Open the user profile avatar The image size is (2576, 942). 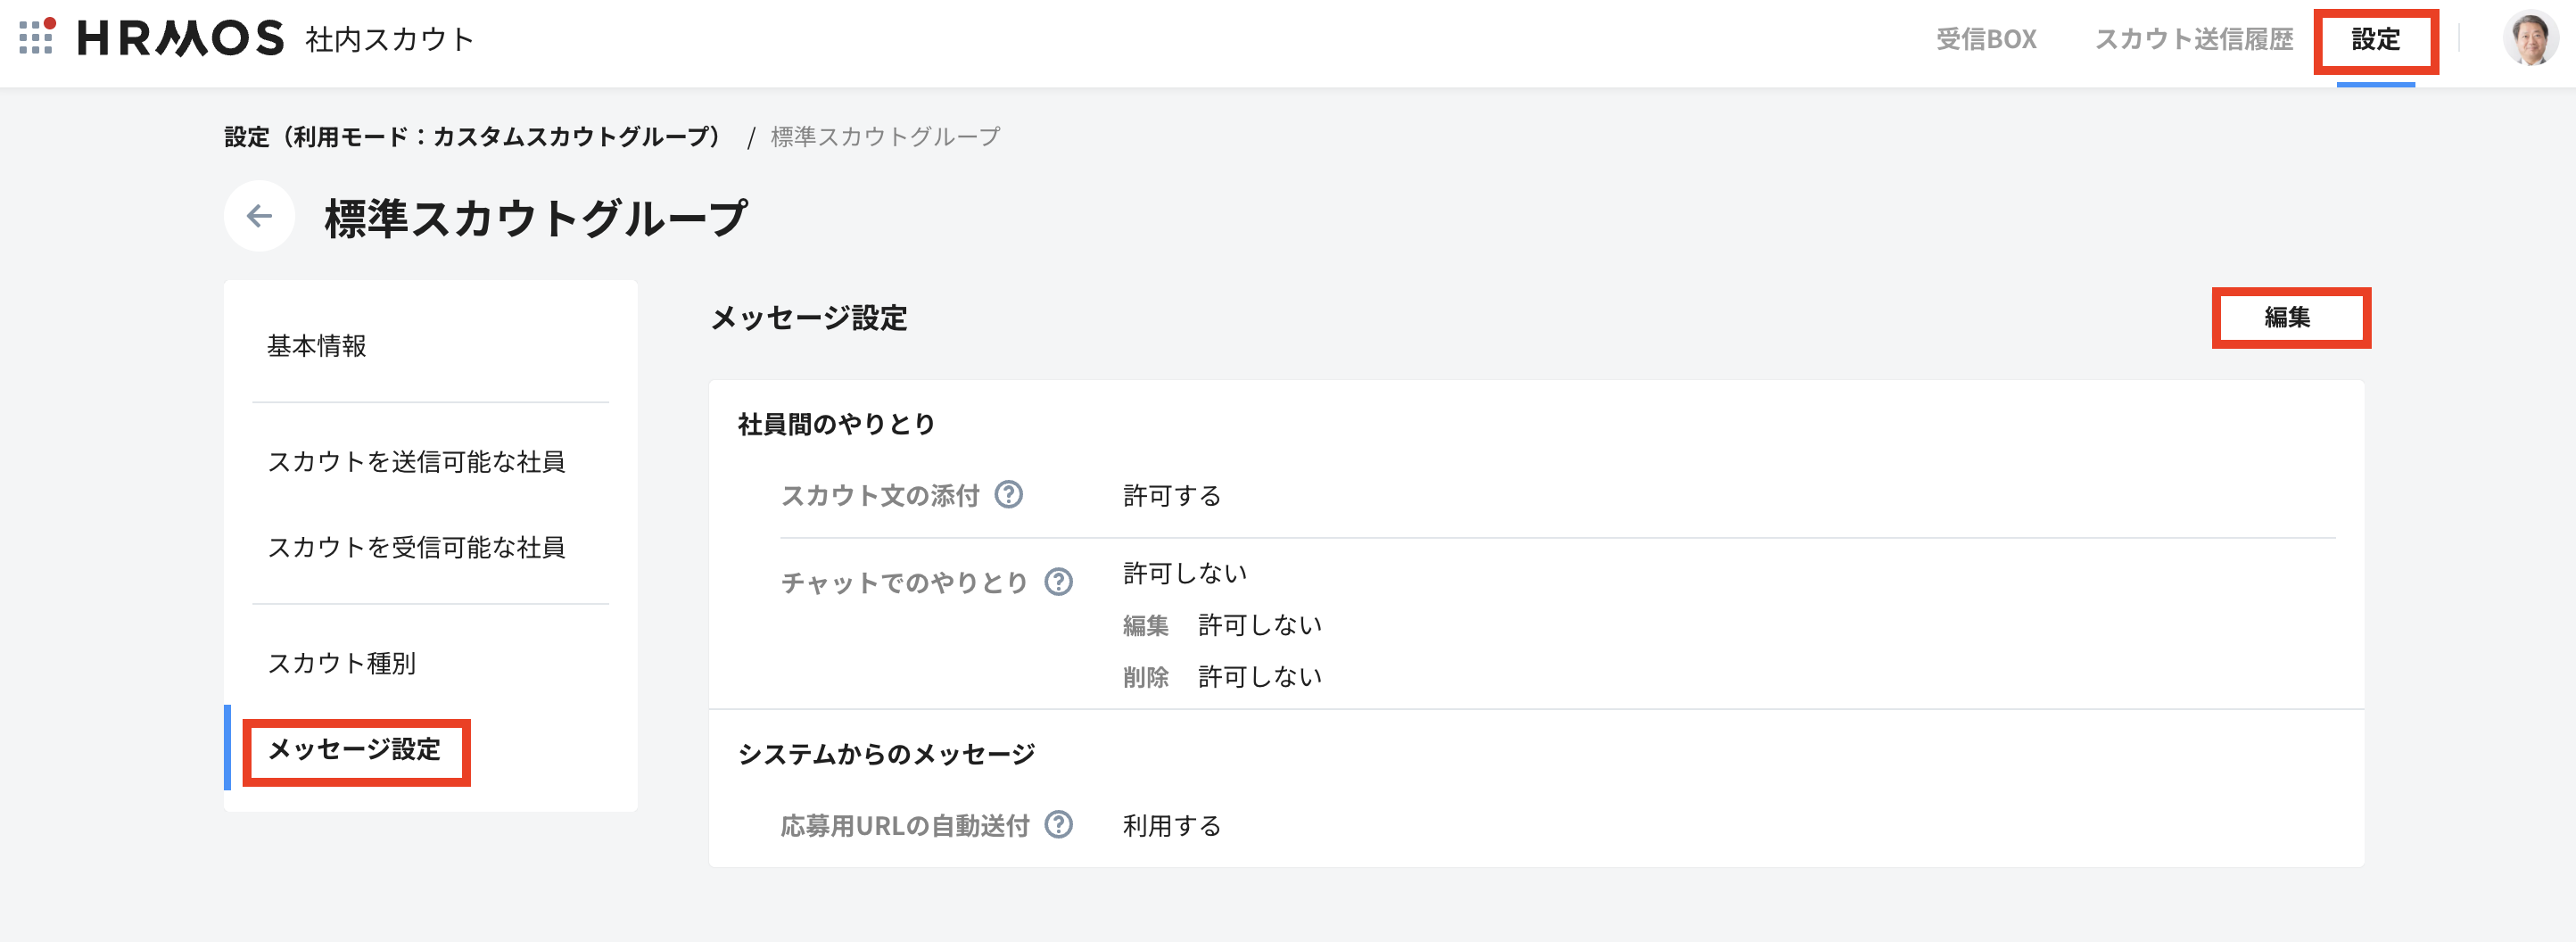[2530, 39]
